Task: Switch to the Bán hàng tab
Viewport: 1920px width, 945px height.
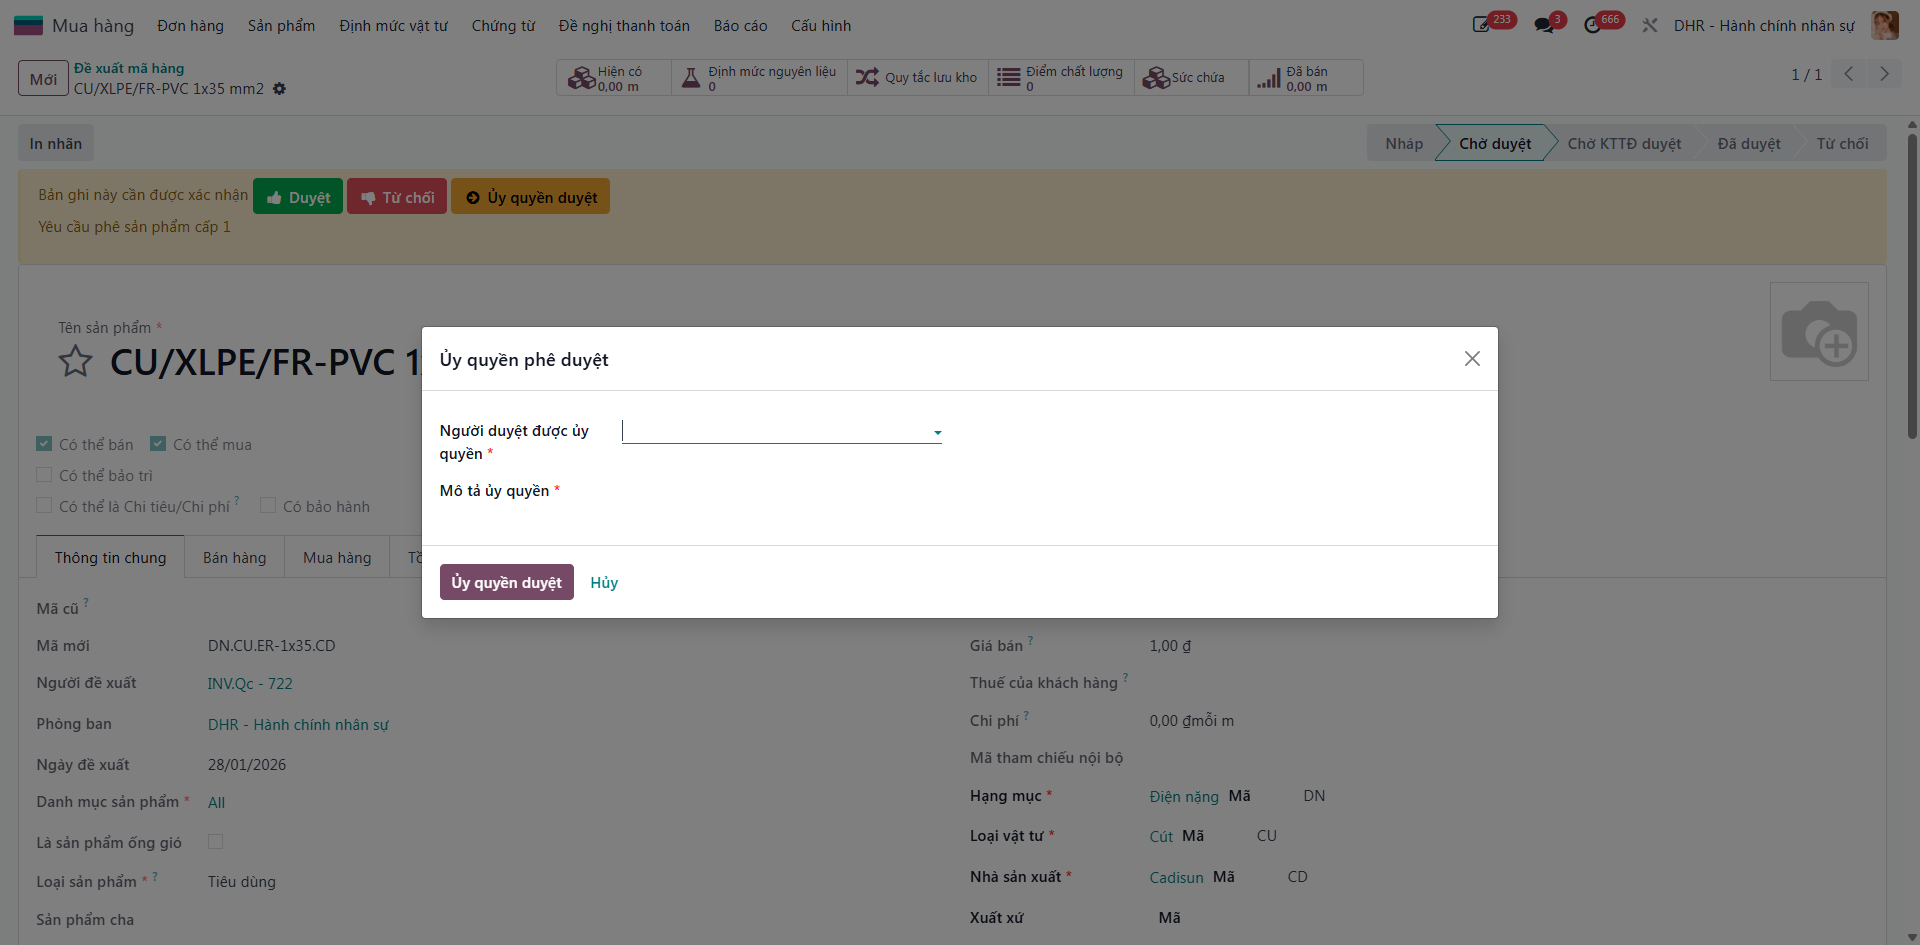Action: [x=235, y=558]
